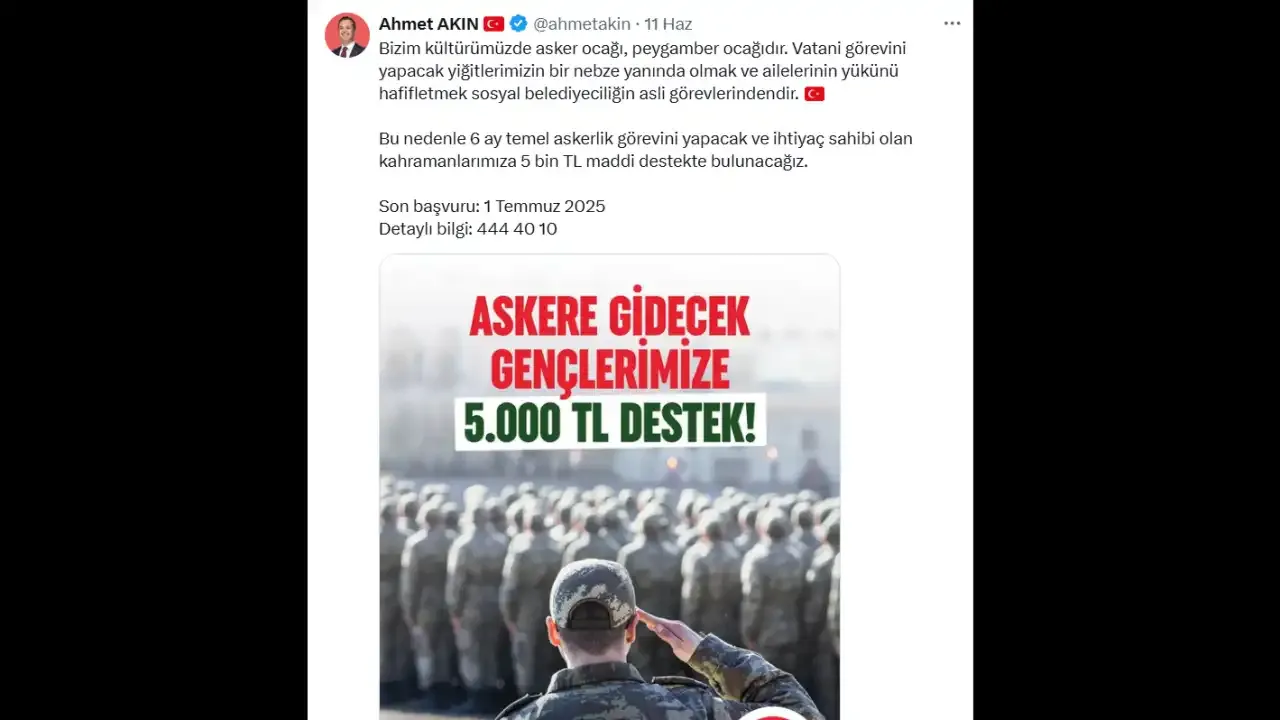Click the red GENÇLERİMİZE heading
1280x720 pixels.
point(610,370)
